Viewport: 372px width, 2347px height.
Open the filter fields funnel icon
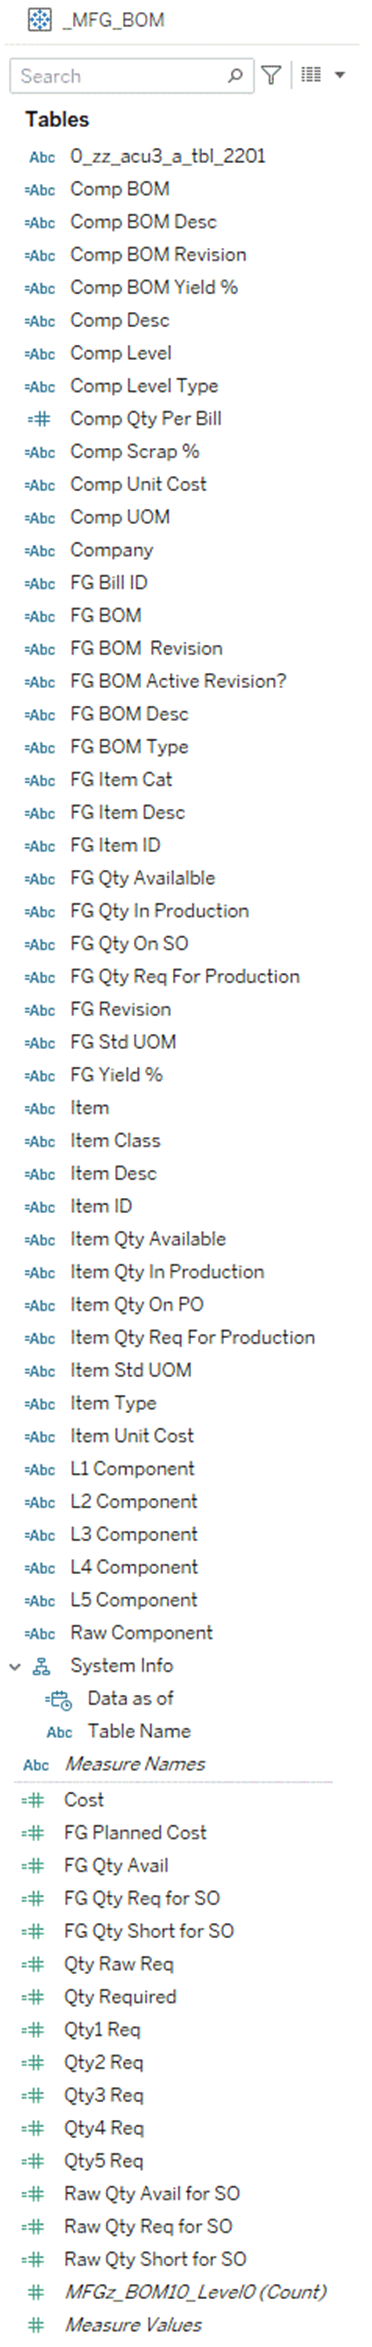(x=271, y=75)
